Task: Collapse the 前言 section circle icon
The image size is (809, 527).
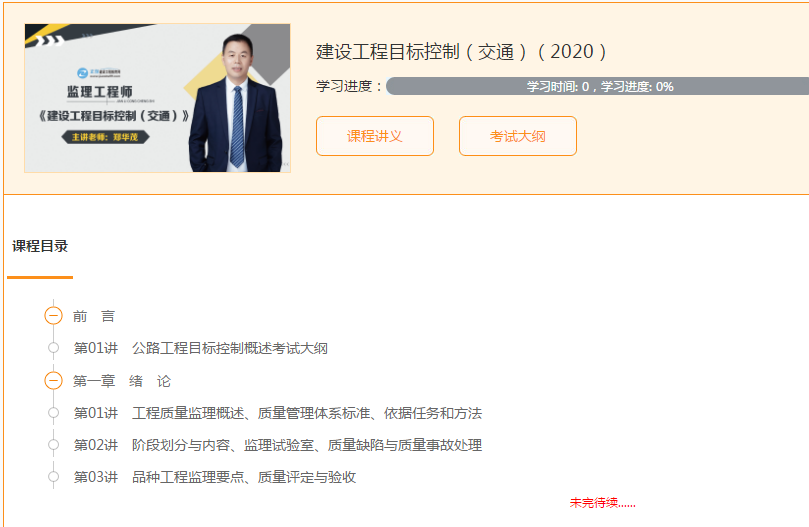Action: 53,315
